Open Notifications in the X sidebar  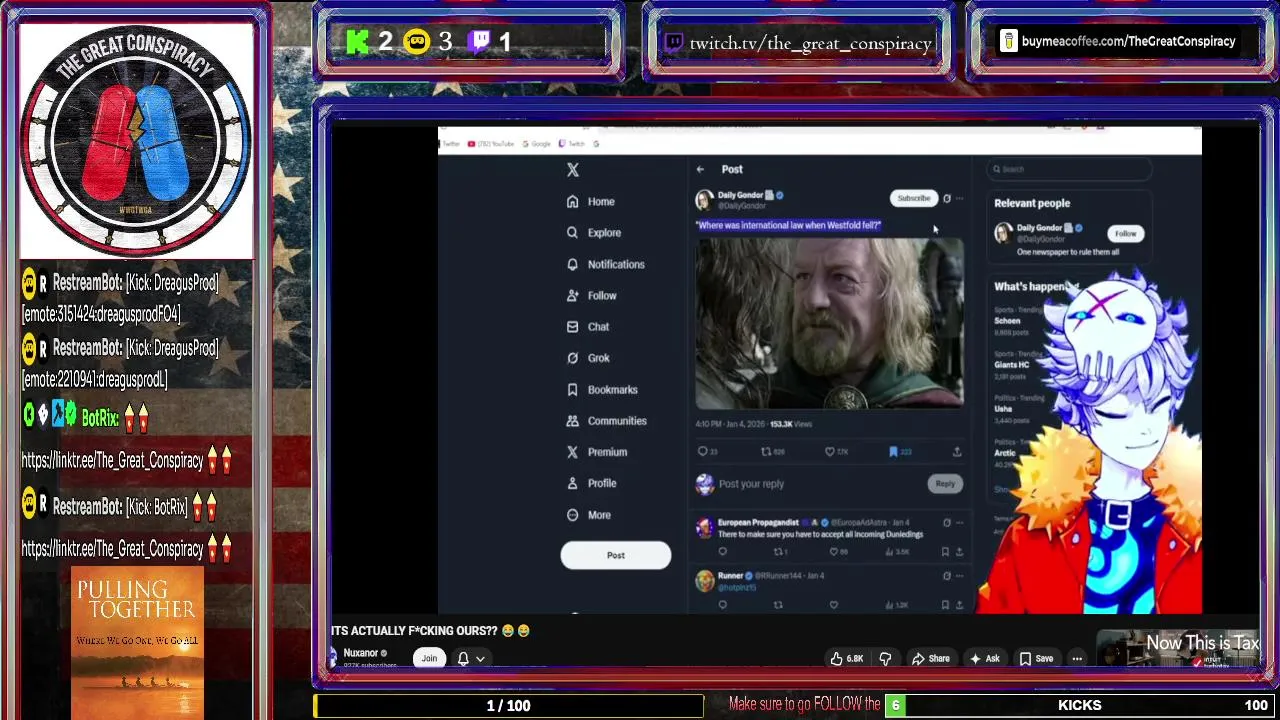(605, 265)
